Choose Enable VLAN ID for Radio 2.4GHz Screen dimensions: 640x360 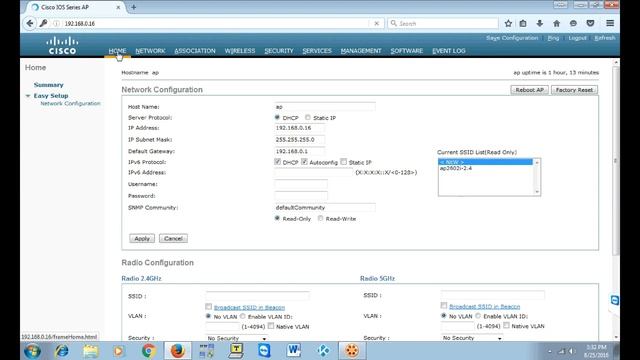[243, 316]
